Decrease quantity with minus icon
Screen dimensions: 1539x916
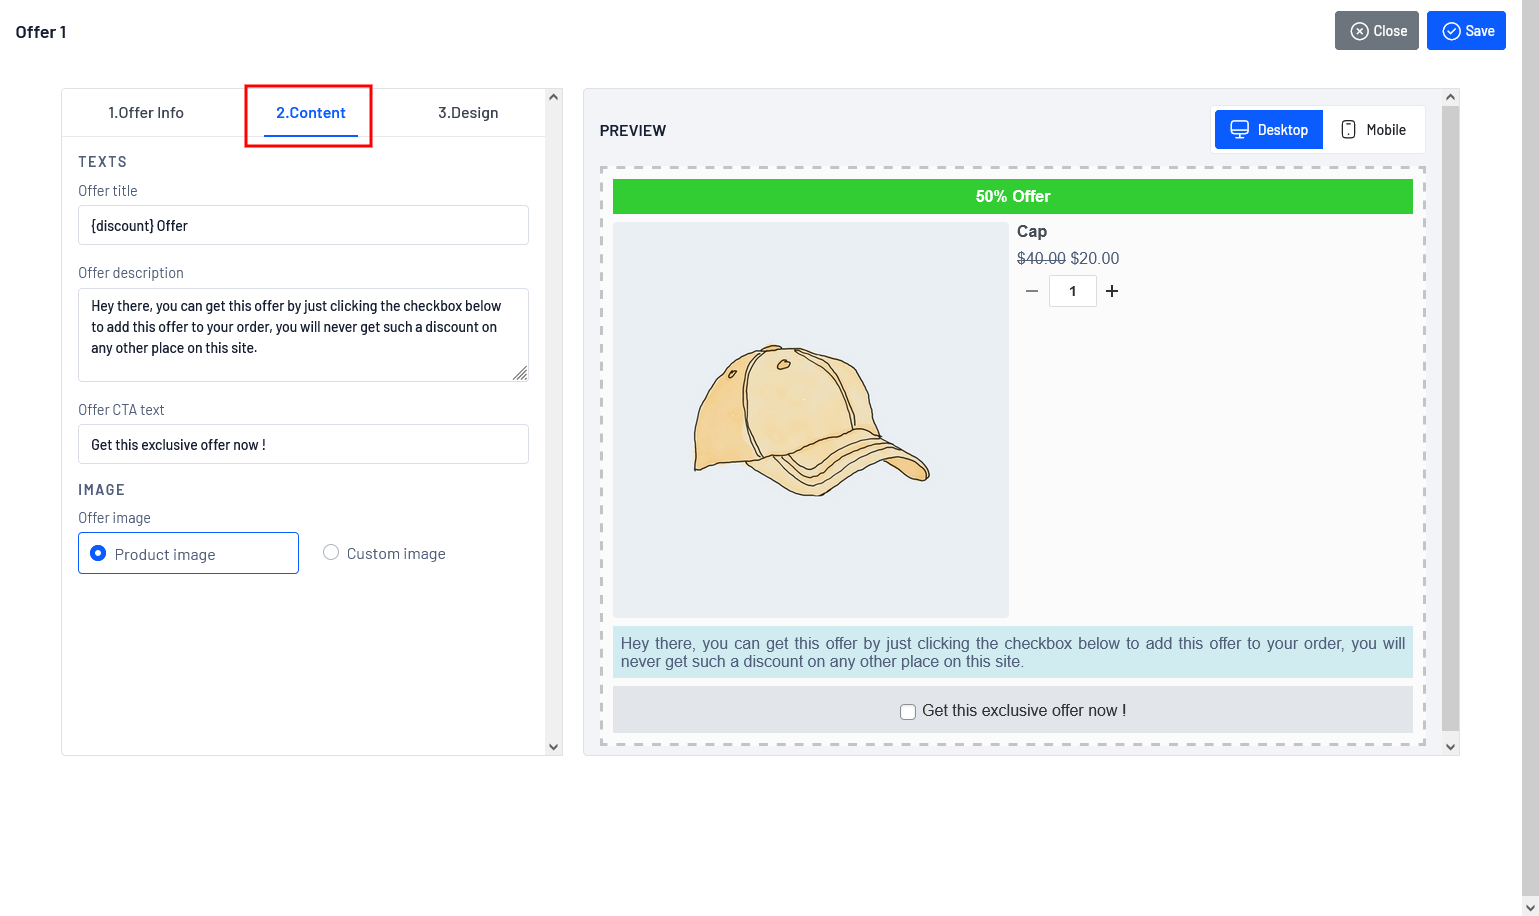click(x=1032, y=291)
